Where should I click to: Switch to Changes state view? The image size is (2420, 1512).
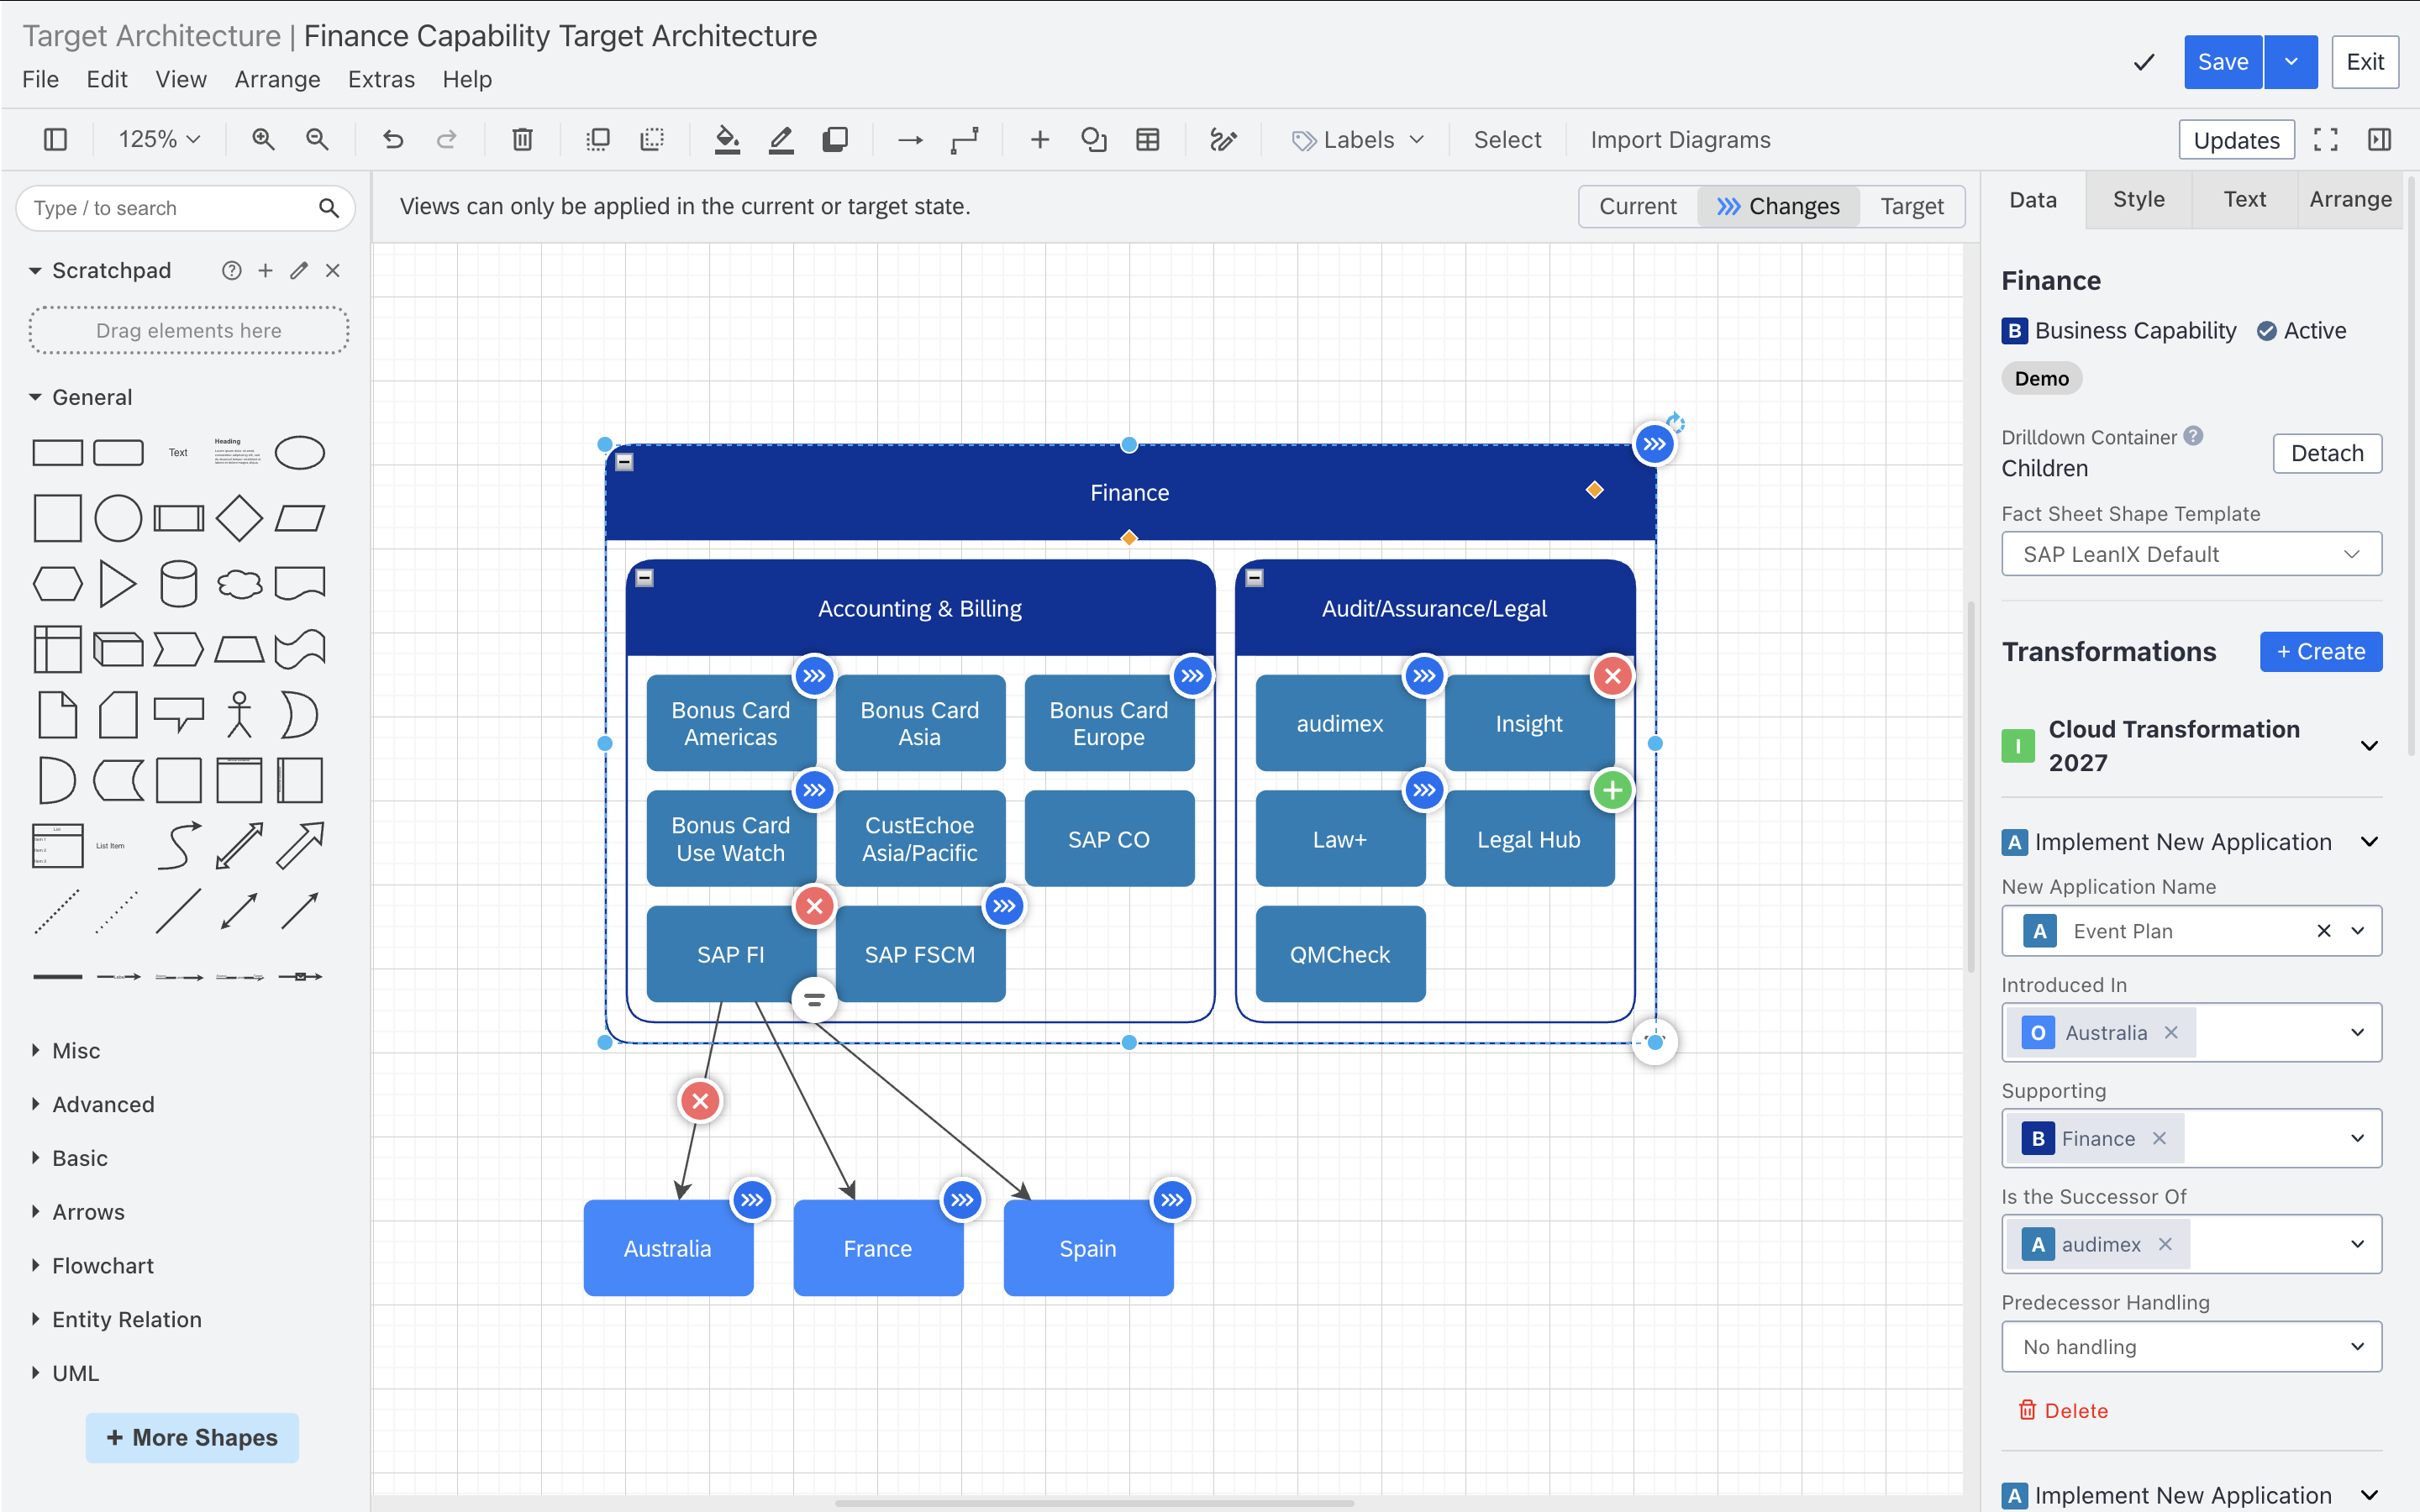point(1778,206)
